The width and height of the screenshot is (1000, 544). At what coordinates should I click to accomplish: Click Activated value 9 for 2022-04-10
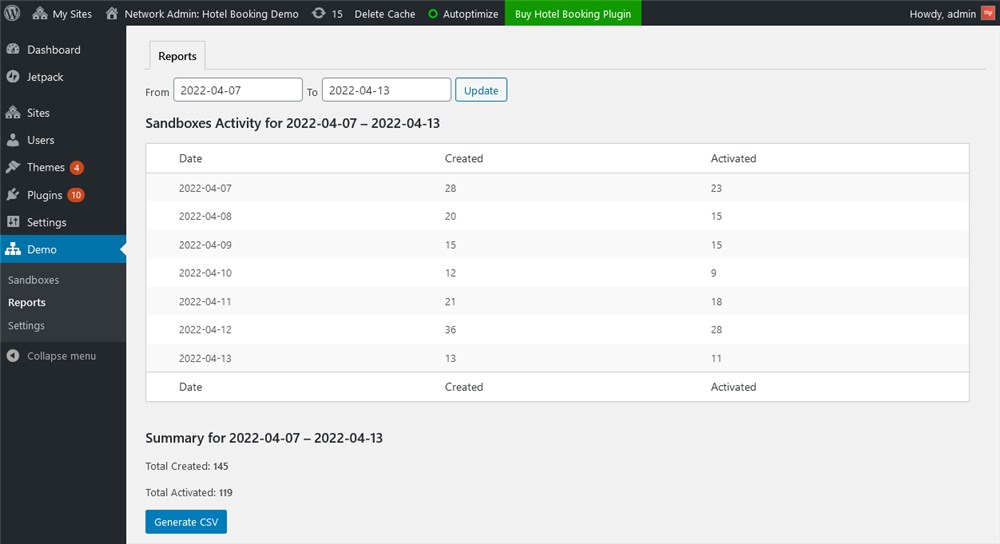pos(714,273)
